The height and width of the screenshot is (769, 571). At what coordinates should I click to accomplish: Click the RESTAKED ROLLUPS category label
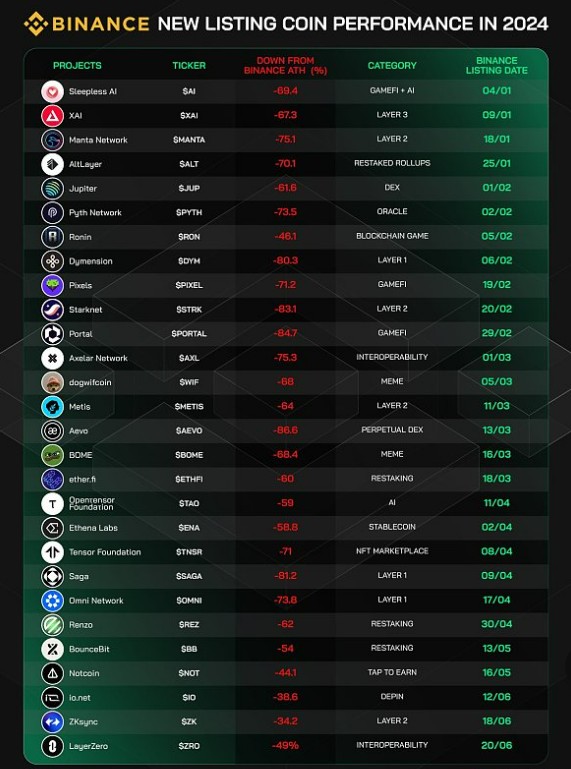tap(392, 163)
